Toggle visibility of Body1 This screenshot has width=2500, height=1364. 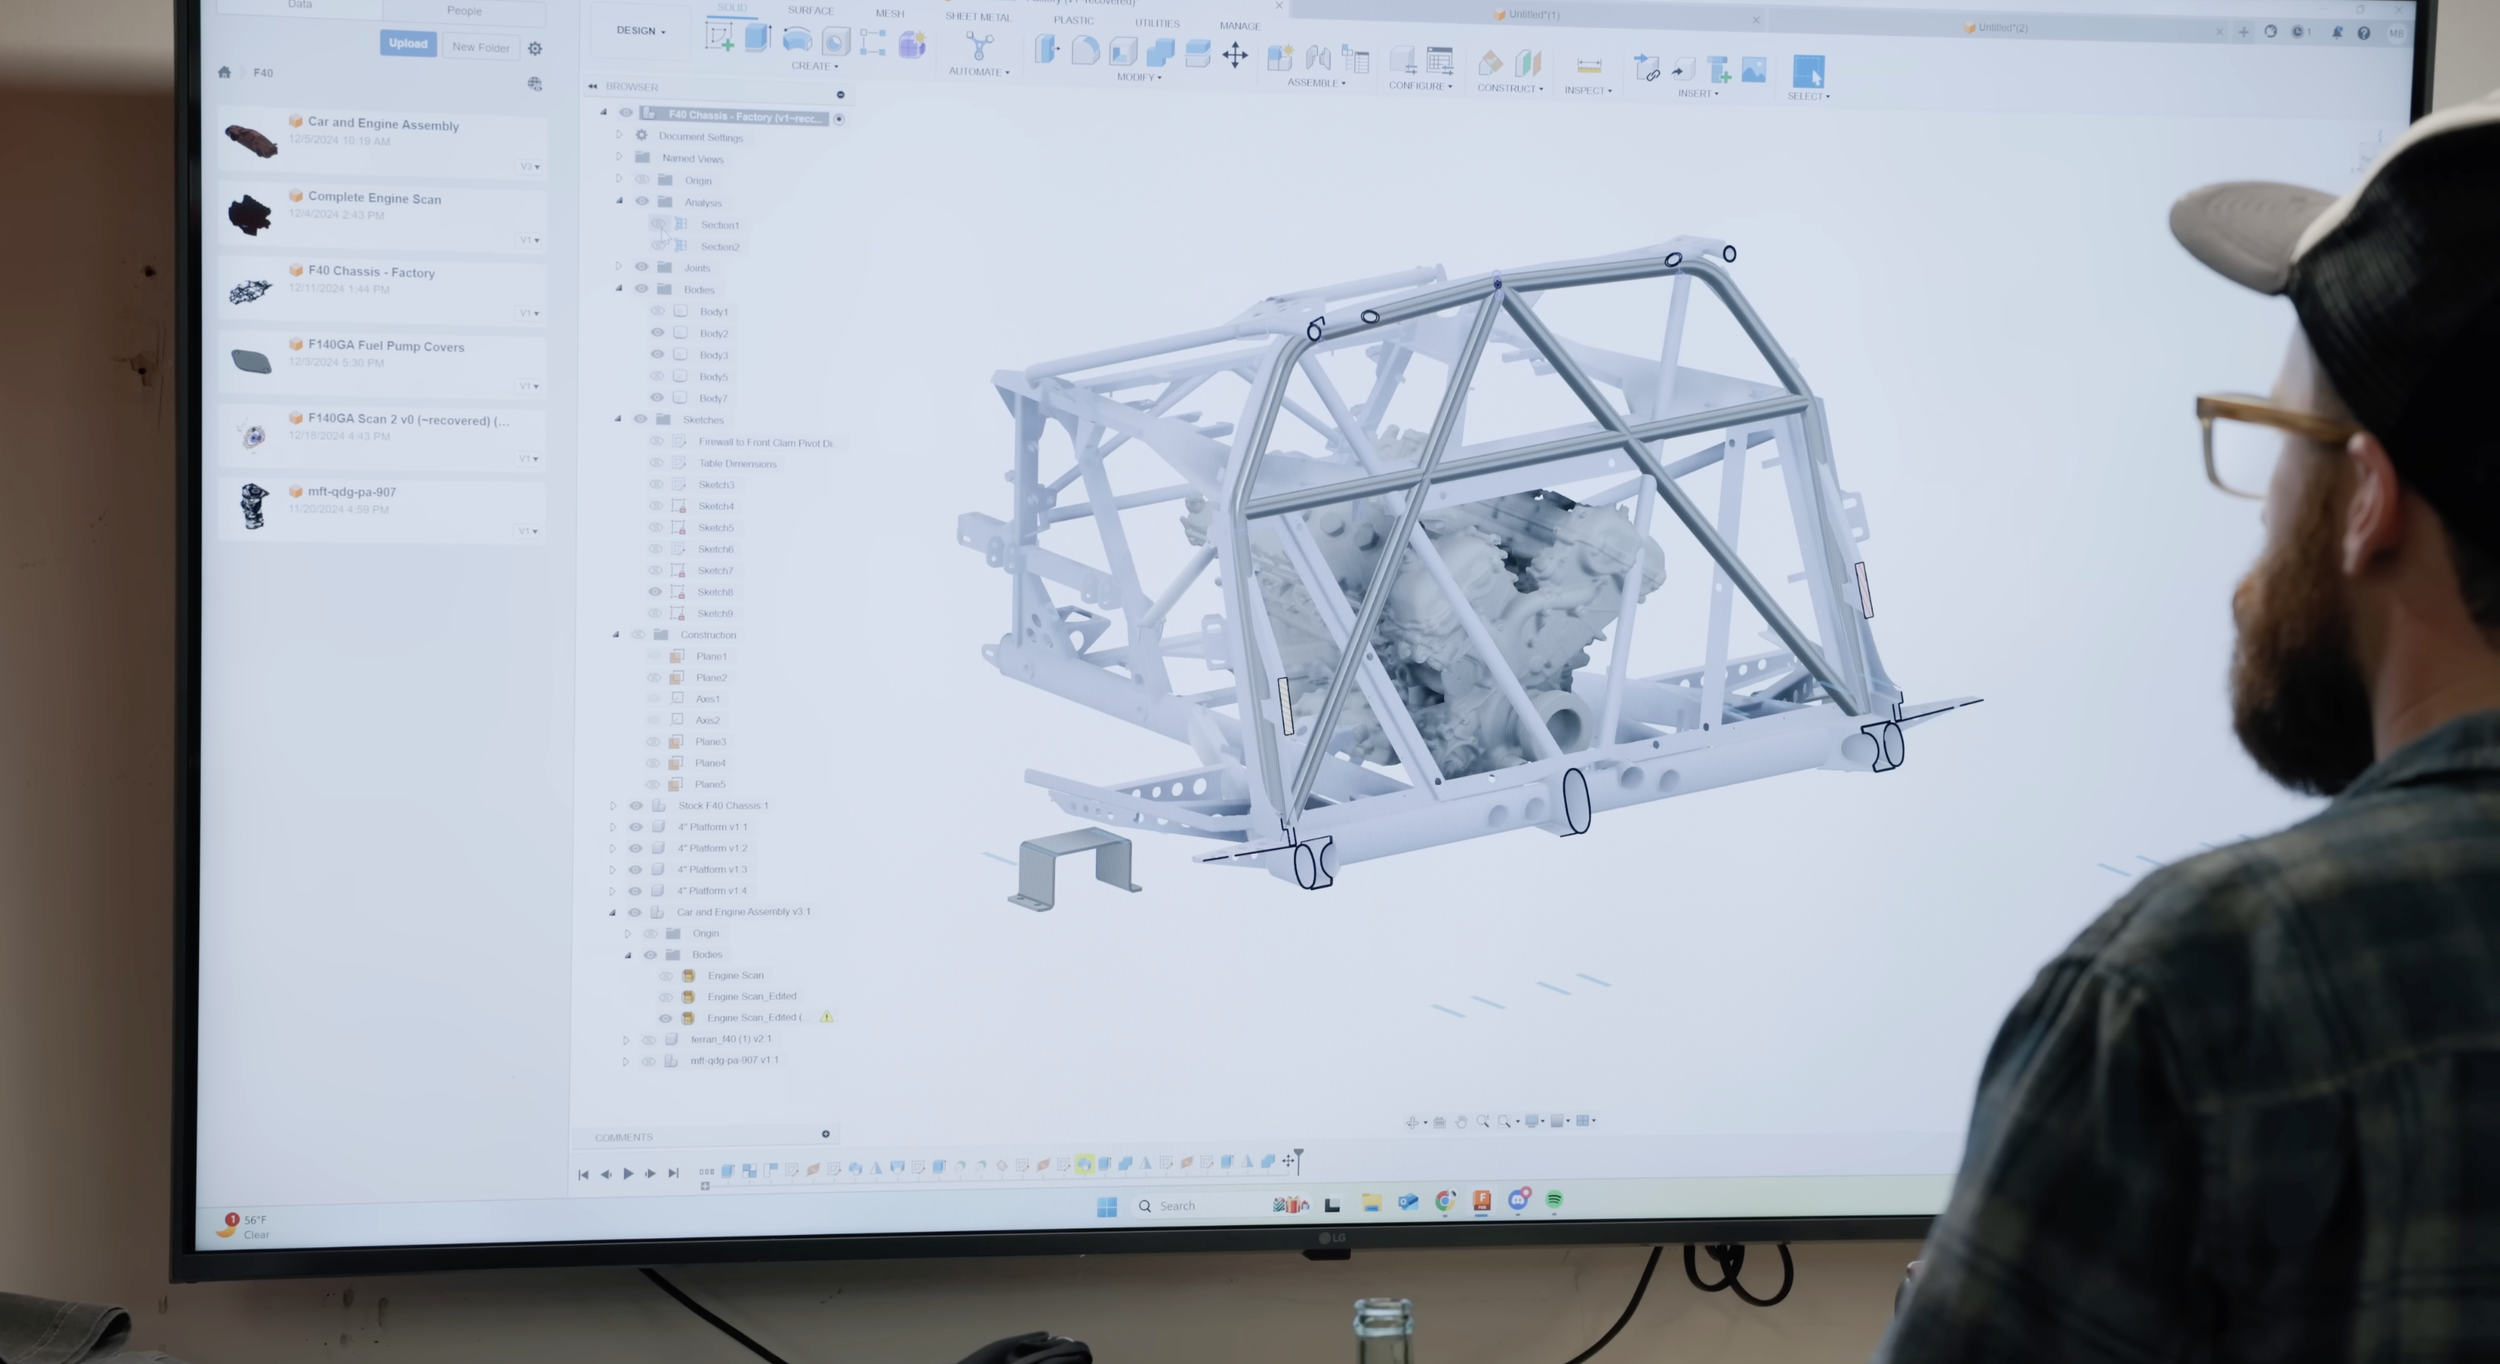658,311
